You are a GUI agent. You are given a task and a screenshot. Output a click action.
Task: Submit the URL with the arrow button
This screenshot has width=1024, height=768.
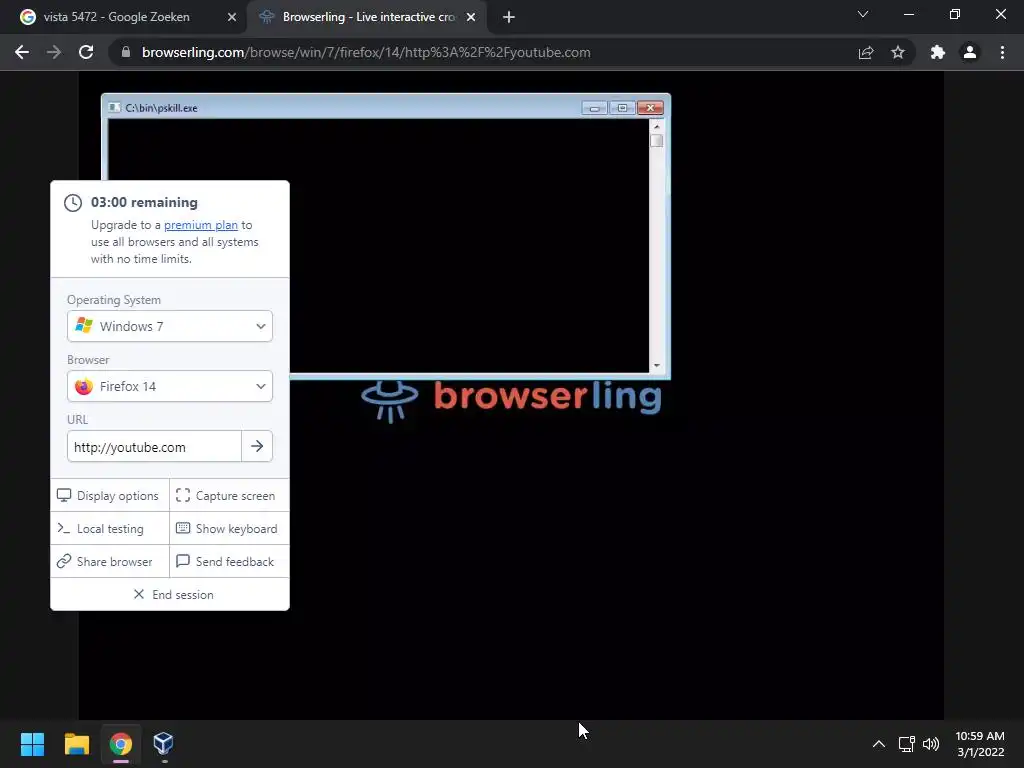click(257, 446)
